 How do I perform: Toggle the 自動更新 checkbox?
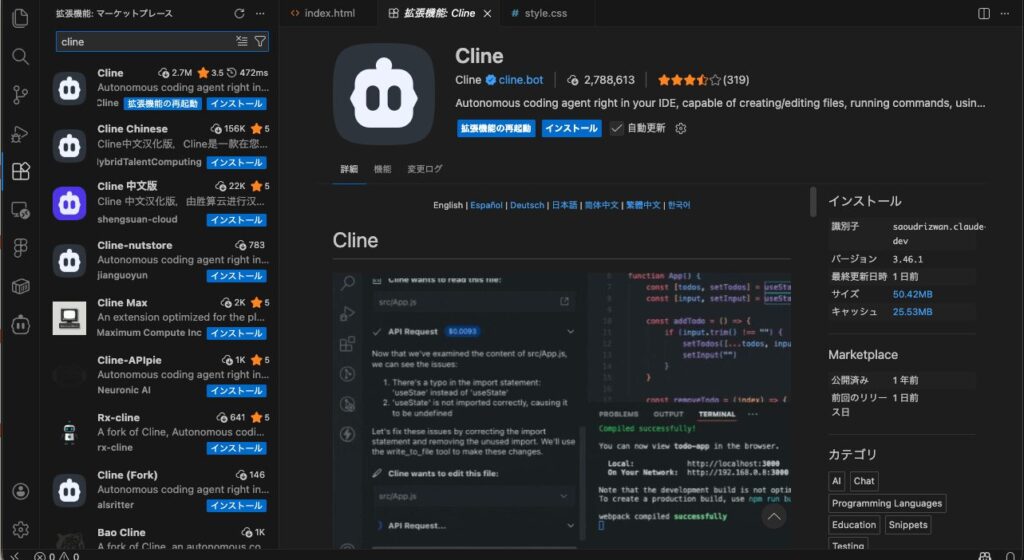click(617, 128)
